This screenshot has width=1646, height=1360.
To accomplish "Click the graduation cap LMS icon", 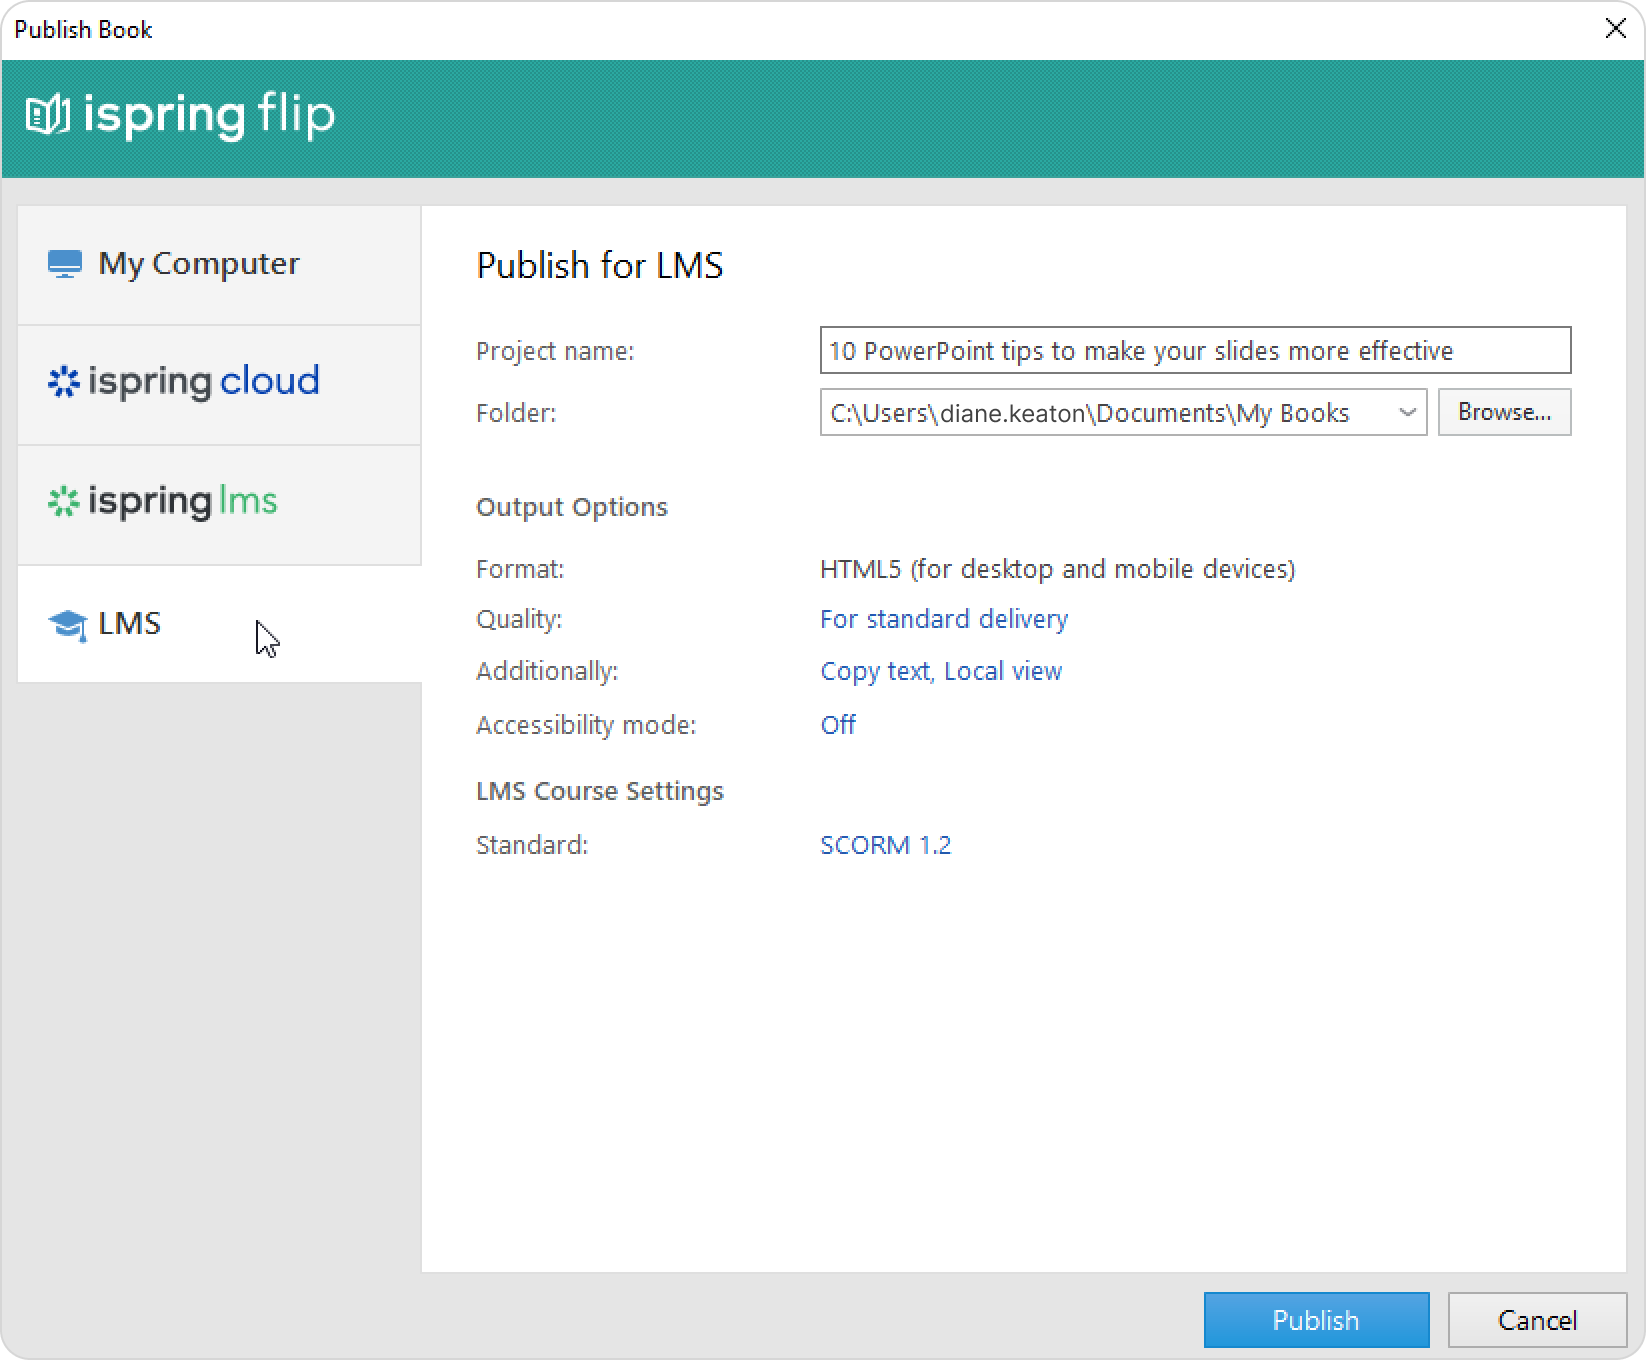I will [67, 625].
